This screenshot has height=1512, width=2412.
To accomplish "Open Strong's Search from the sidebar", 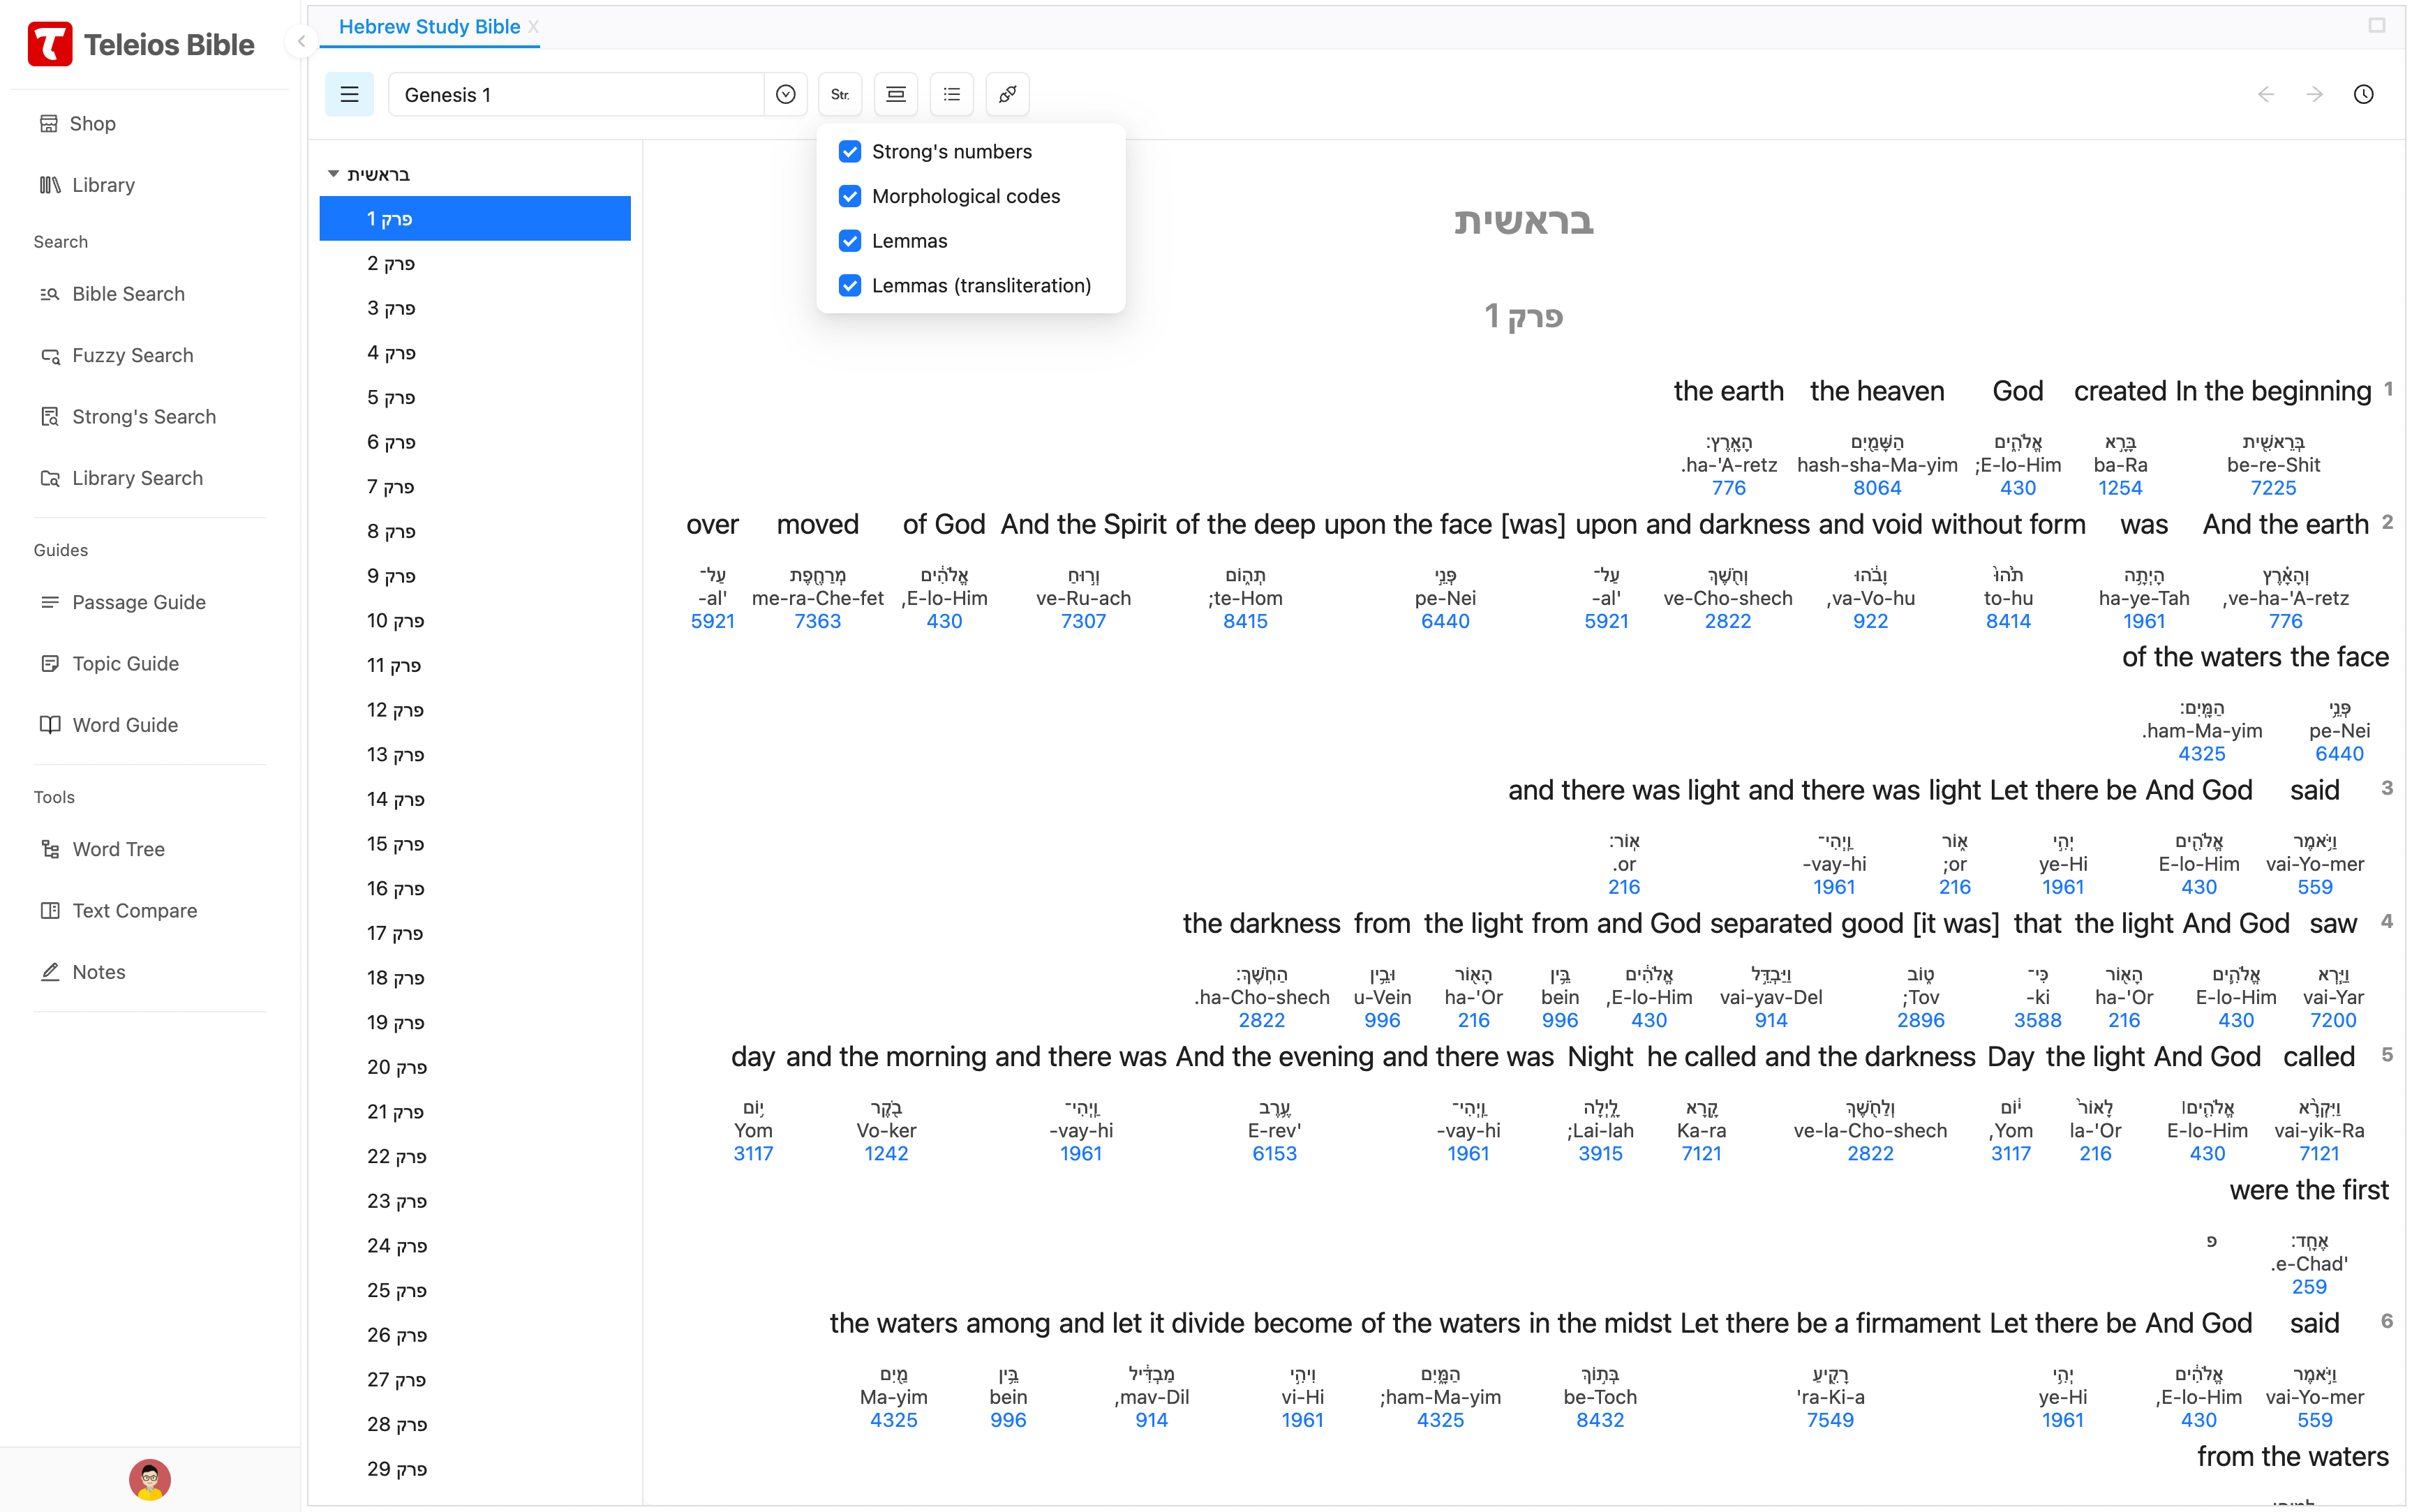I will coord(143,416).
